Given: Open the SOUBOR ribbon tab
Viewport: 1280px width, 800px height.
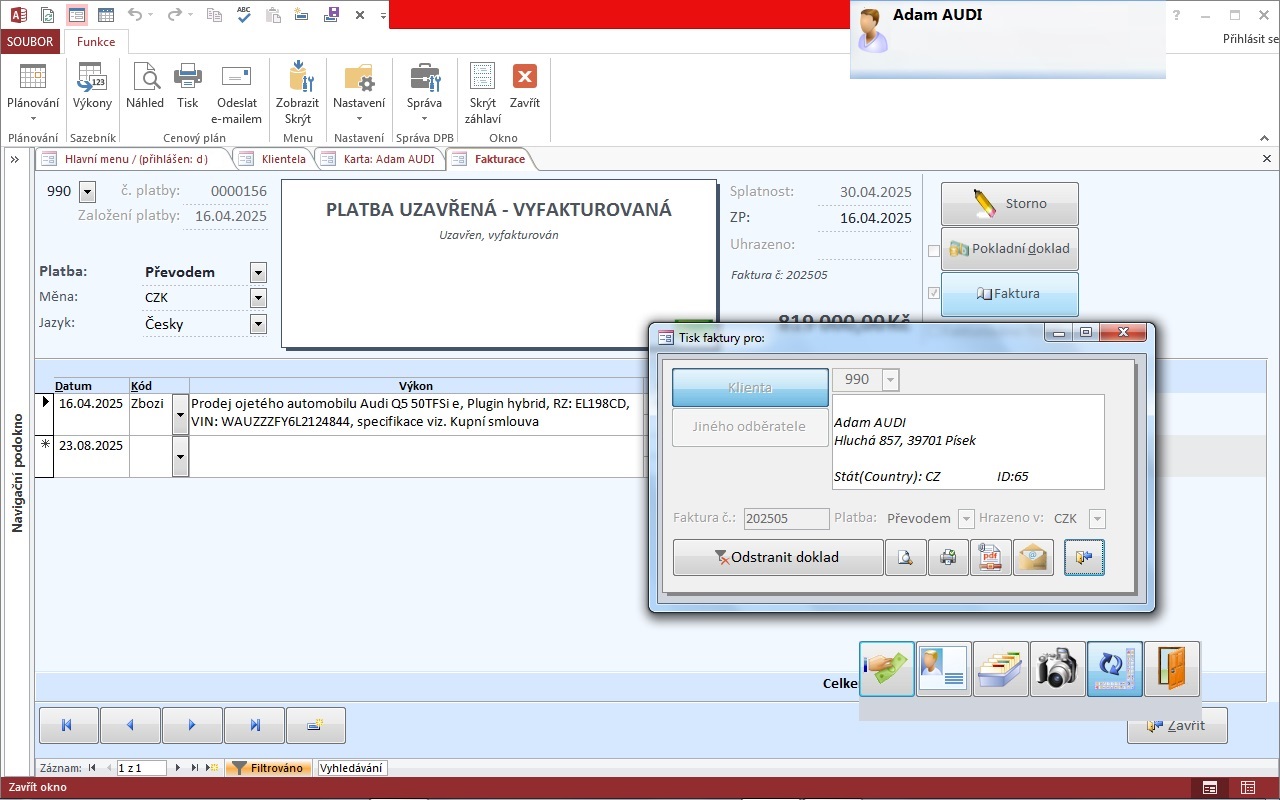Looking at the screenshot, I should click(x=31, y=42).
